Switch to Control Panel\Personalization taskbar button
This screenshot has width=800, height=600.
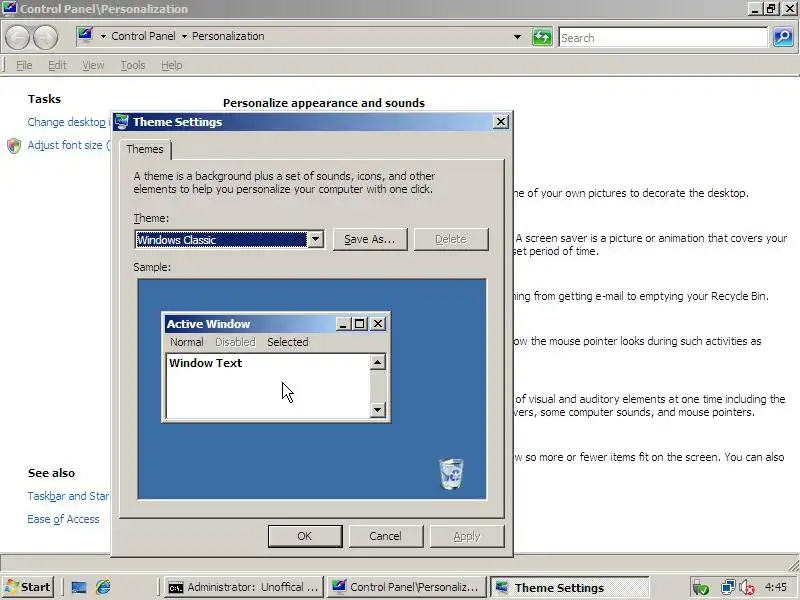point(405,587)
